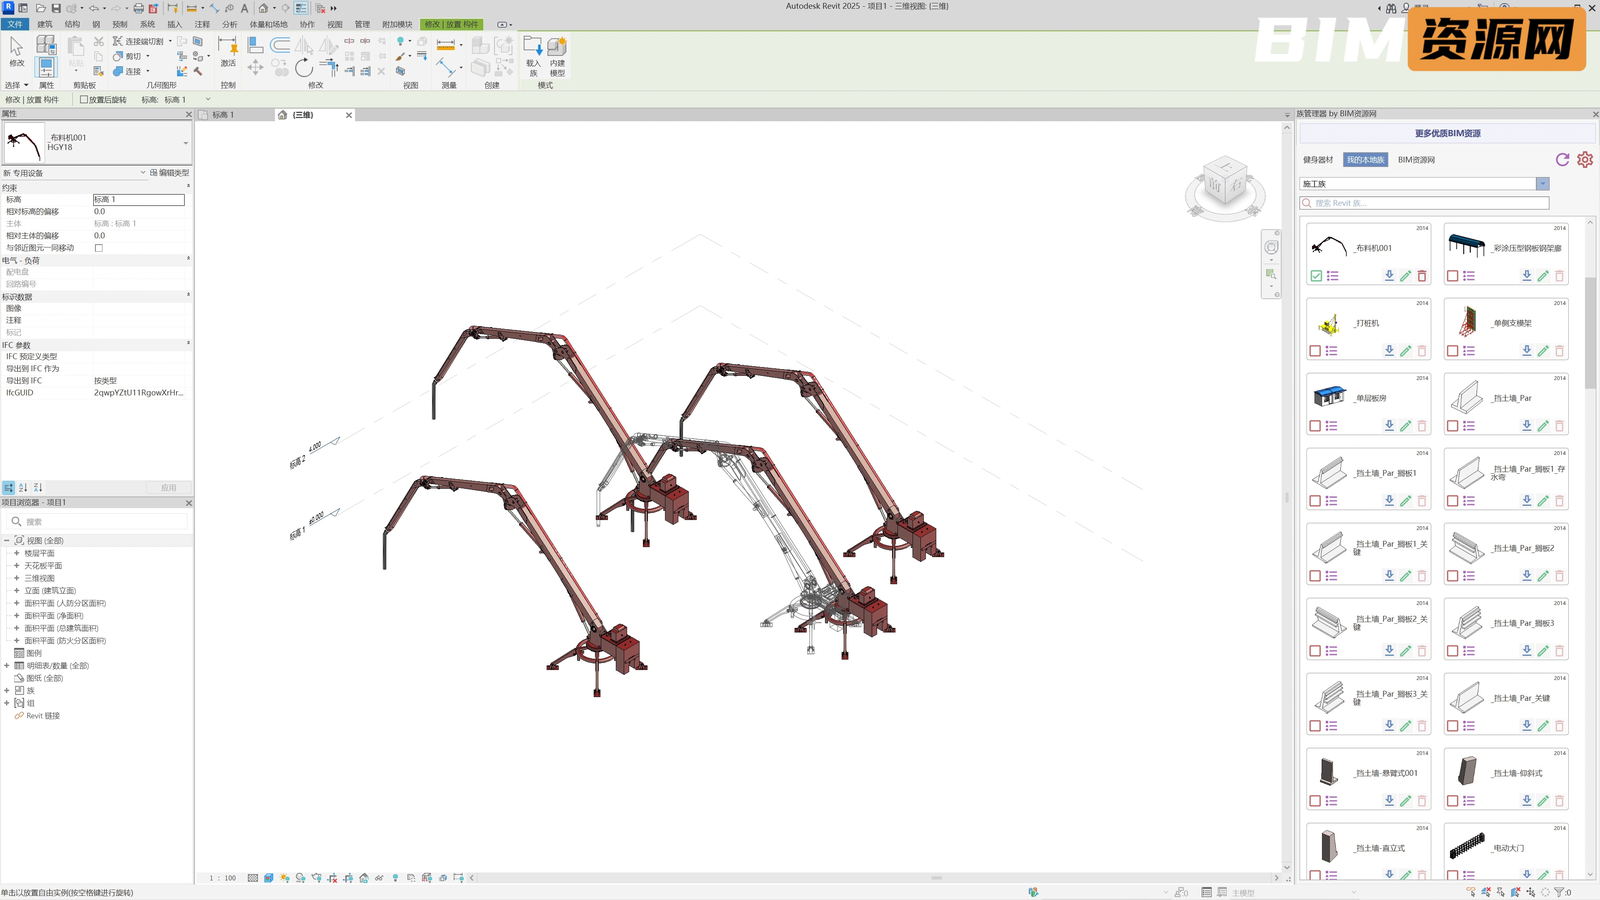Click the Load Family (载入族) icon
Image resolution: width=1600 pixels, height=900 pixels.
[533, 56]
